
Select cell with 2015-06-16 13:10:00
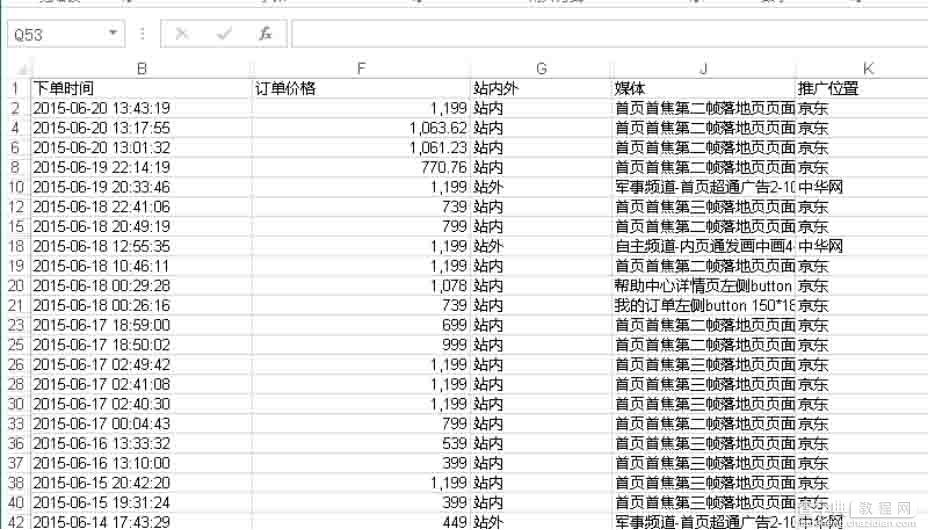tap(142, 463)
